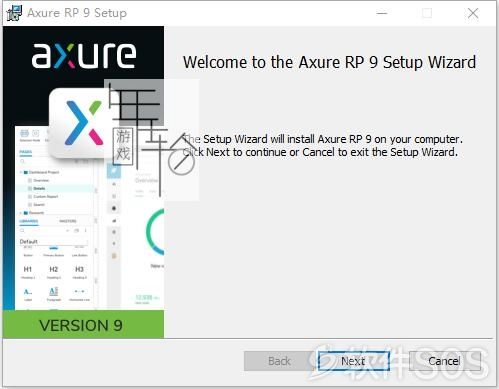Click the Cancel button

[445, 361]
